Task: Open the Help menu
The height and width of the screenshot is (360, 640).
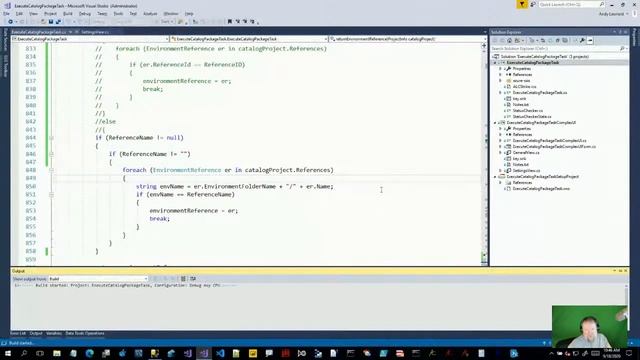Action: (189, 13)
